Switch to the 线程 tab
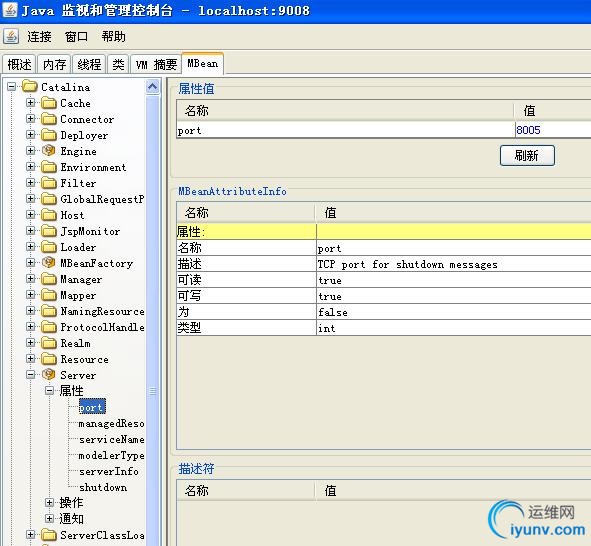Viewport: 591px width, 546px height. (89, 64)
